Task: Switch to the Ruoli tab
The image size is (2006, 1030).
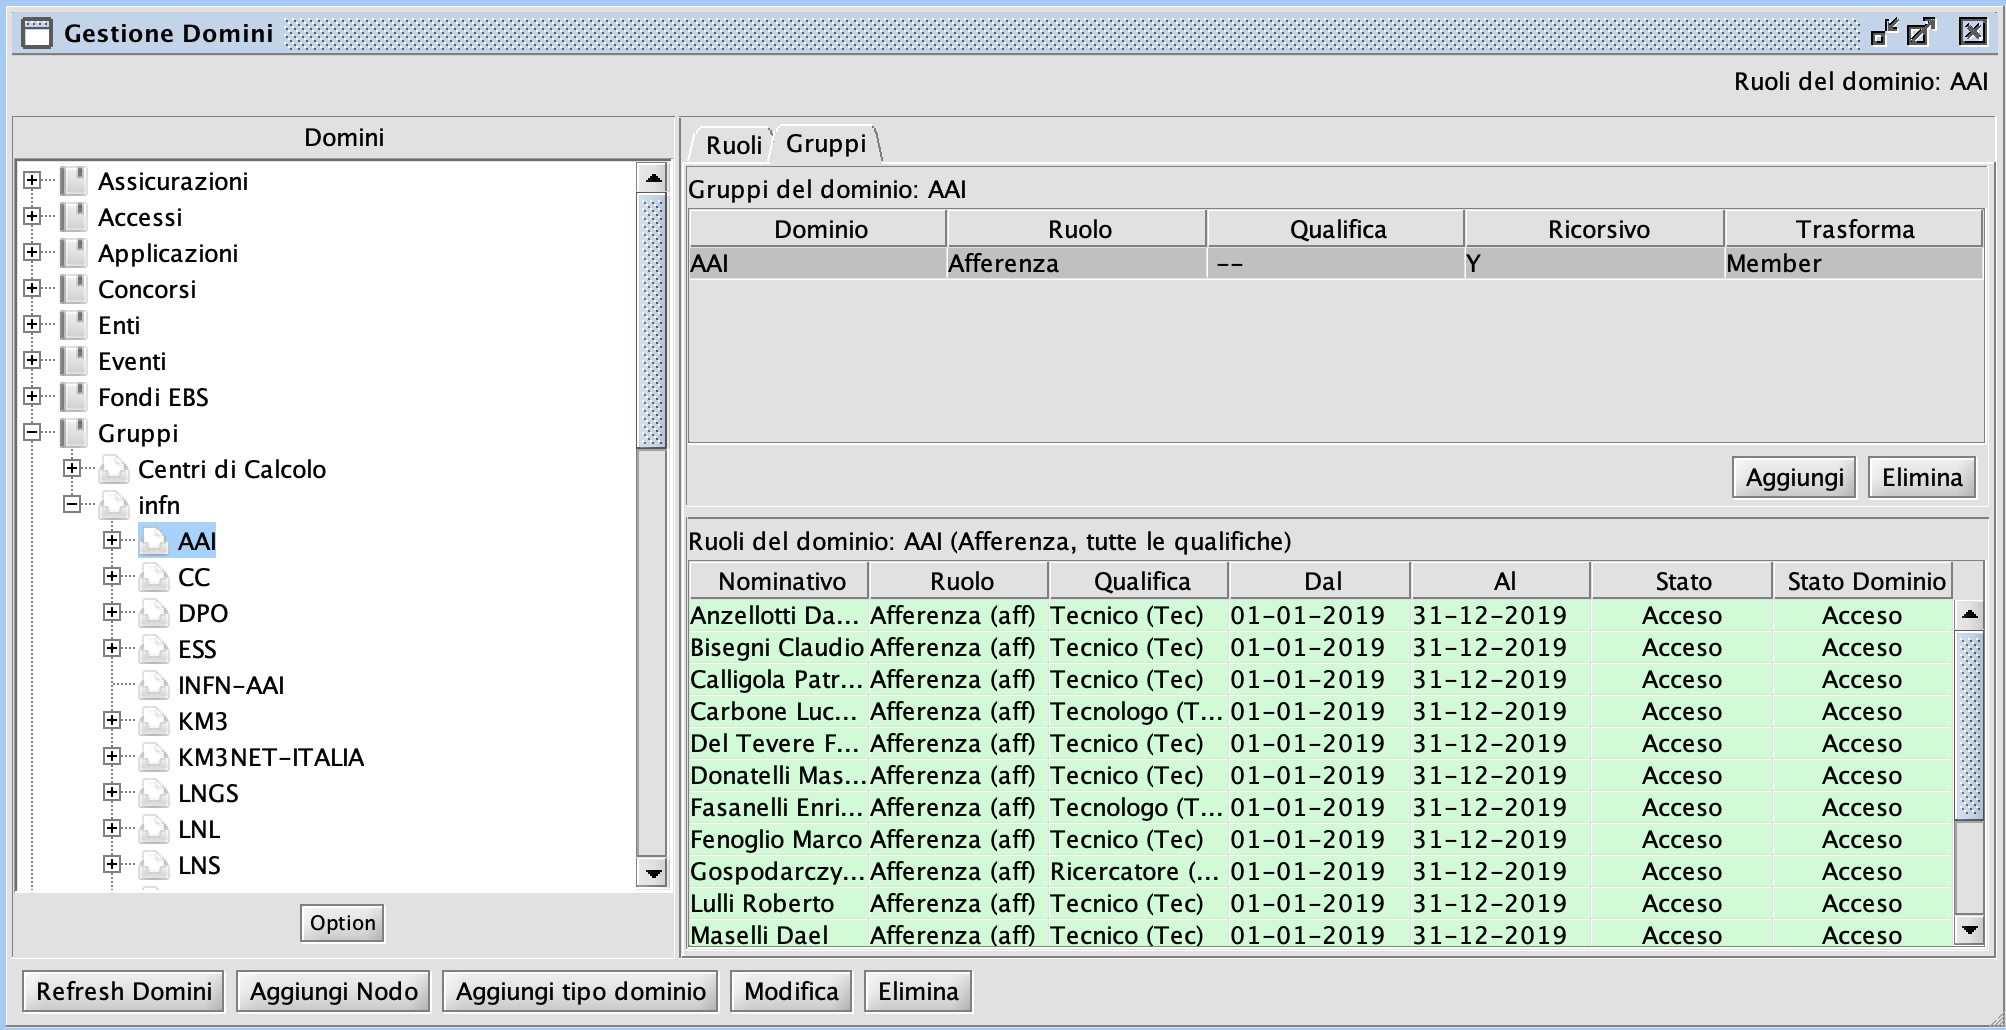Action: [733, 145]
